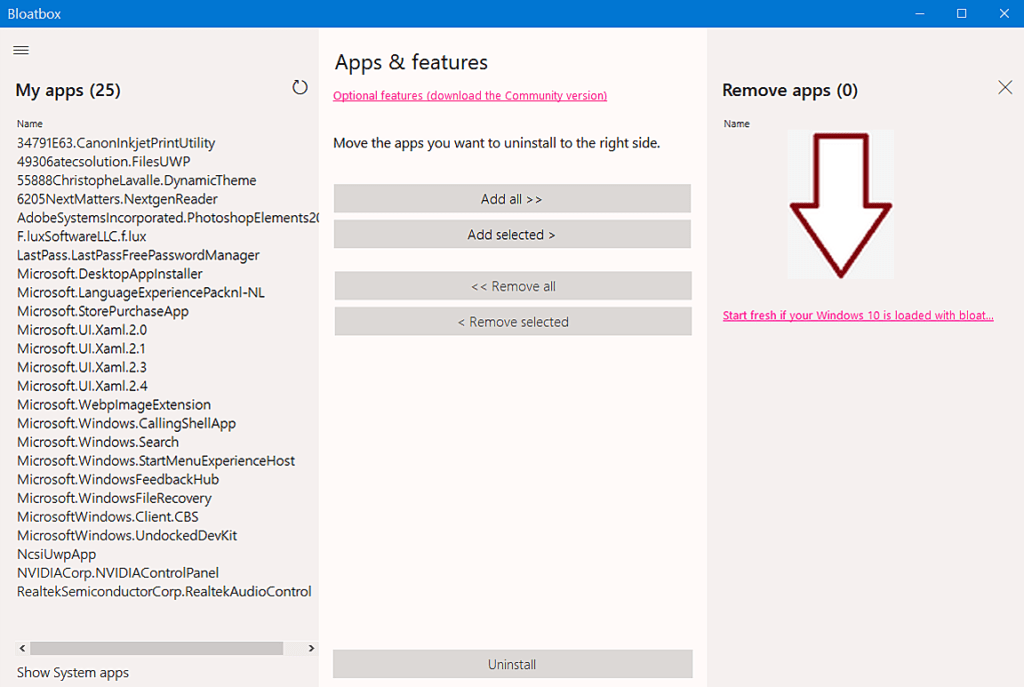Screen dimensions: 1024x687
Task: Select NVIDIACorp.NVIDIAControlPanel
Action: (x=118, y=573)
